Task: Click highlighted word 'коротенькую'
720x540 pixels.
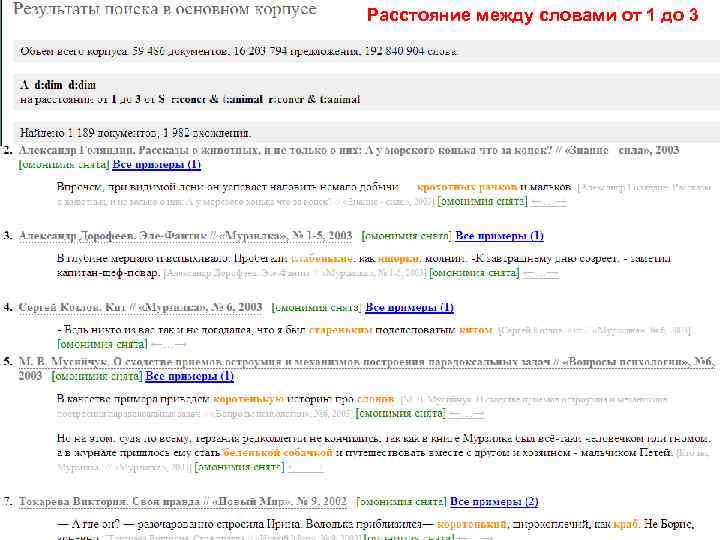Action: click(248, 399)
